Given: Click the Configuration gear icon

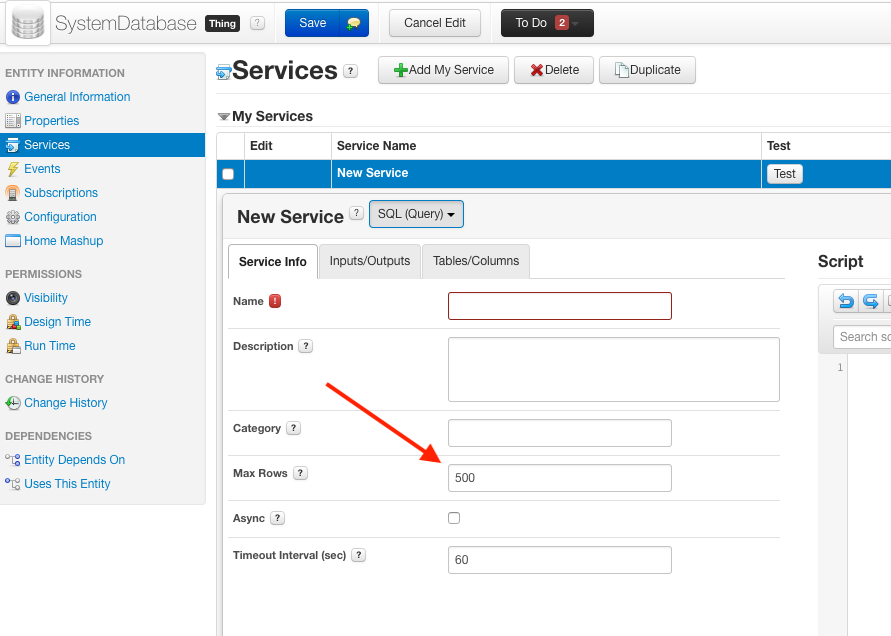Looking at the screenshot, I should (13, 217).
